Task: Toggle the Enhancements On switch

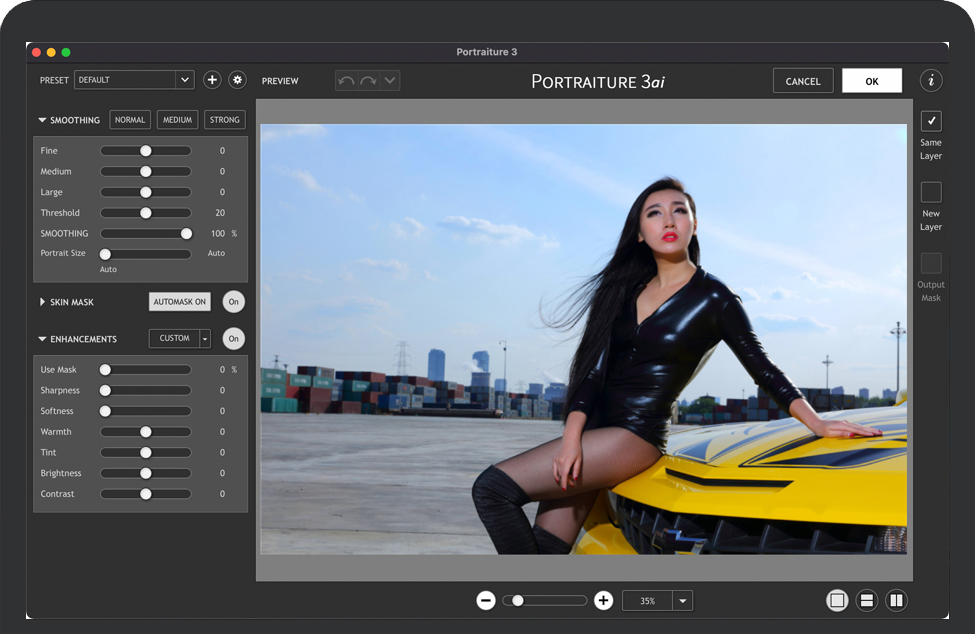Action: (x=233, y=339)
